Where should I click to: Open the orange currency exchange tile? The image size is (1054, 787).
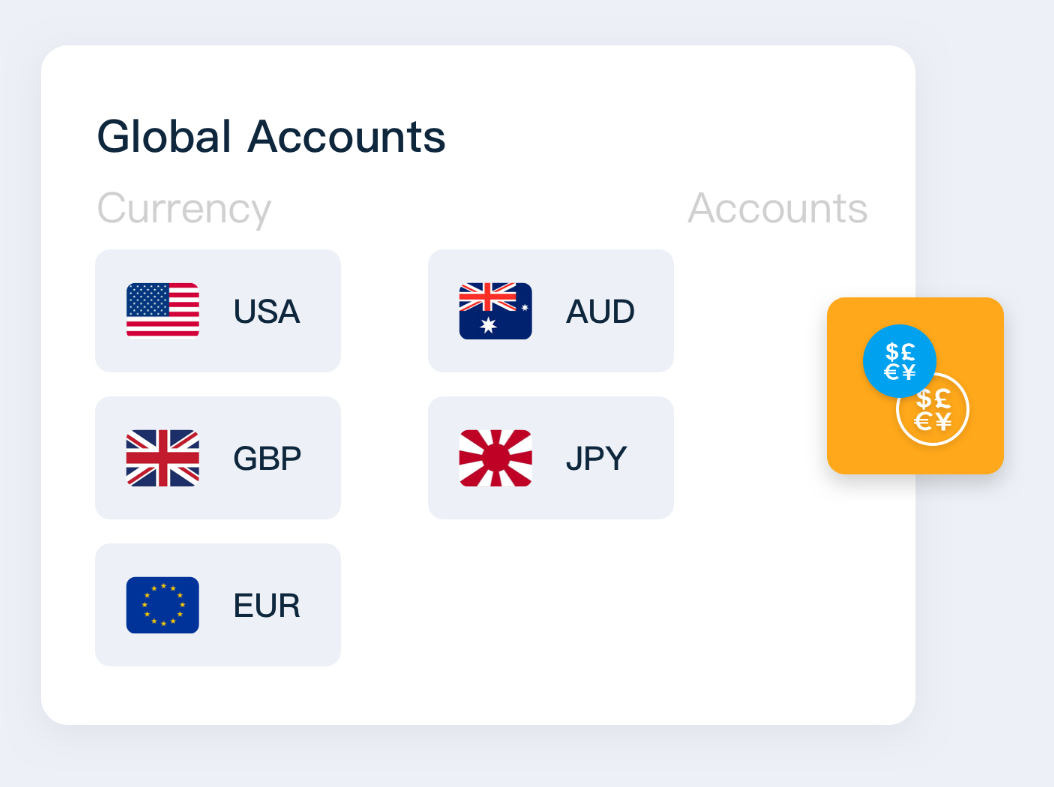point(916,386)
